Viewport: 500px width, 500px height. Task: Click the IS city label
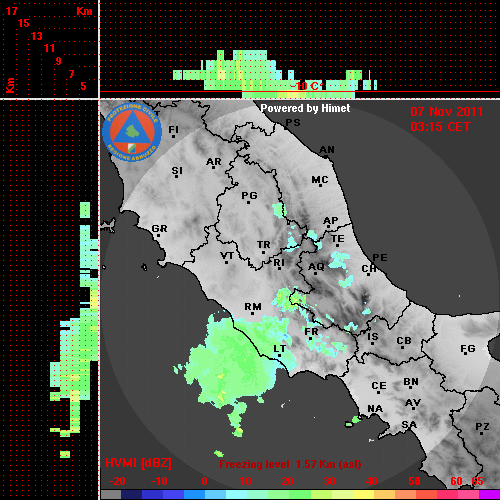pos(373,337)
